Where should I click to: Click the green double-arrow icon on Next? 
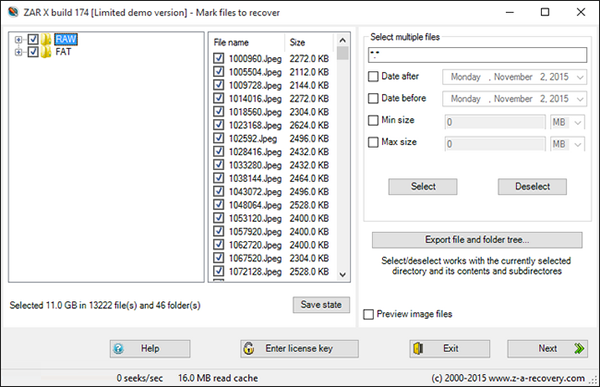pyautogui.click(x=579, y=348)
